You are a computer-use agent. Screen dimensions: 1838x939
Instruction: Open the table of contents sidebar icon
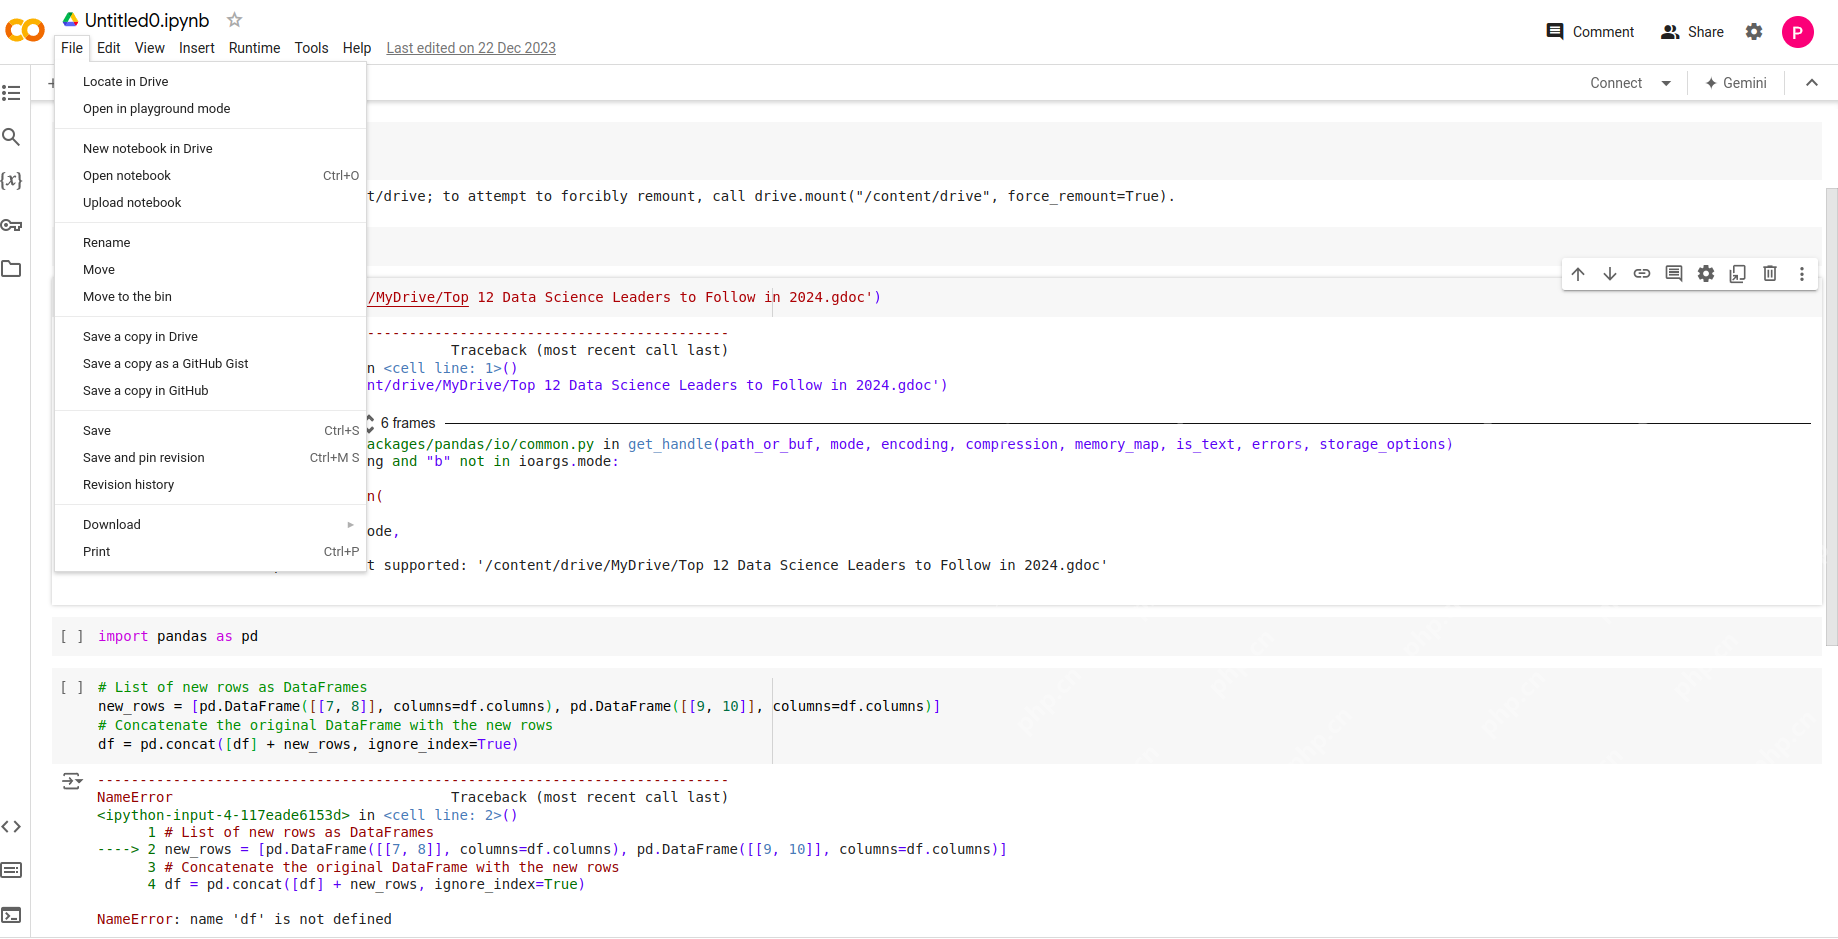11,93
